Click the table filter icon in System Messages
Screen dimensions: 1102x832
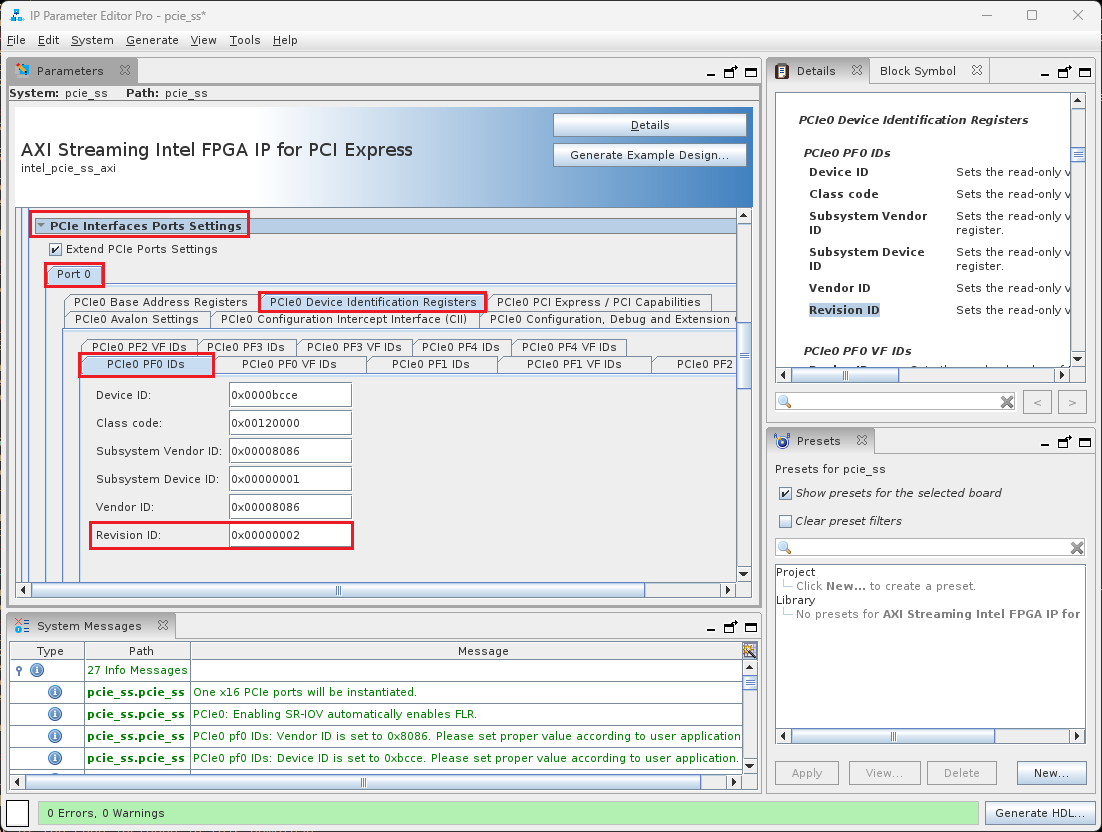(749, 651)
